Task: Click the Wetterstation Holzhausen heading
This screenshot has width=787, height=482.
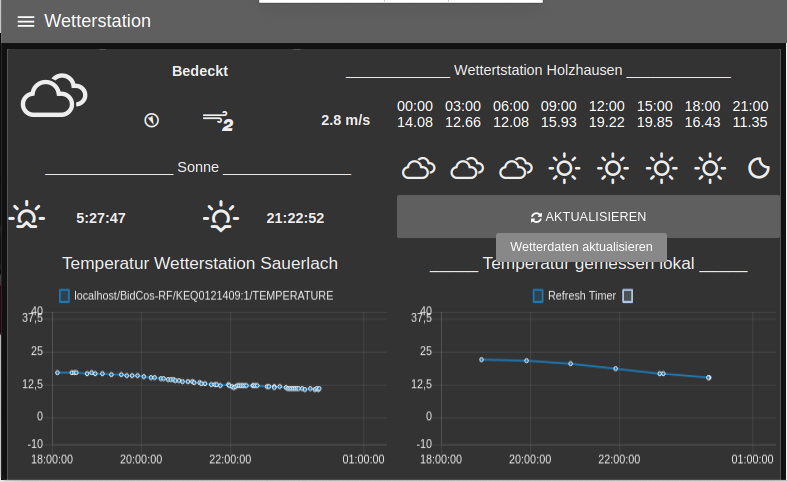Action: point(538,71)
